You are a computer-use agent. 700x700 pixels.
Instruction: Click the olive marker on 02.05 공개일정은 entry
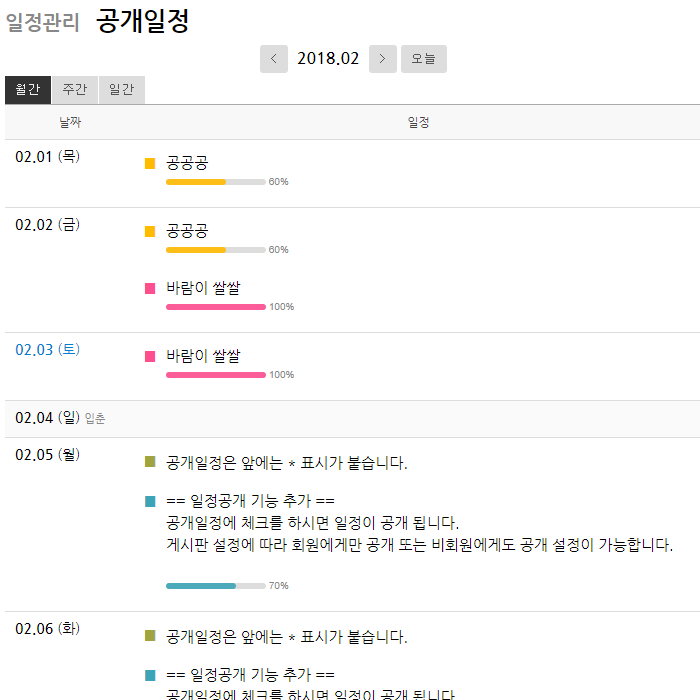pos(150,462)
